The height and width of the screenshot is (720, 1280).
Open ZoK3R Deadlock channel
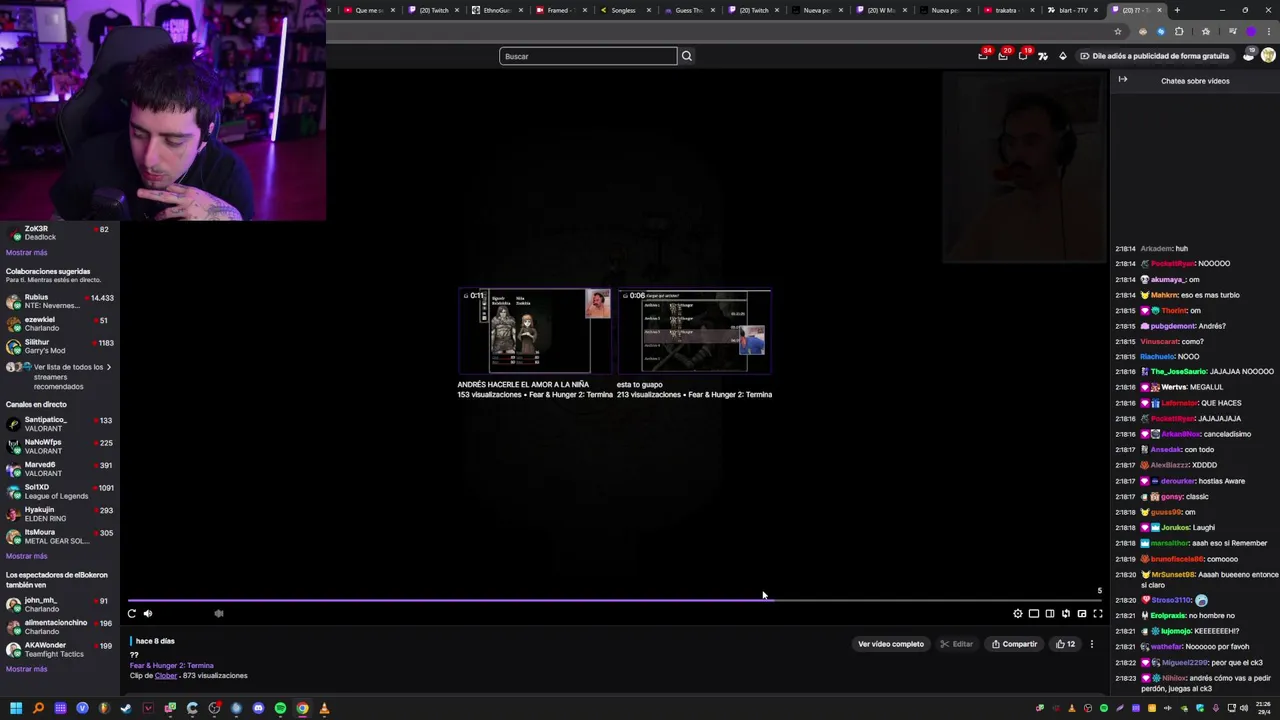click(60, 233)
